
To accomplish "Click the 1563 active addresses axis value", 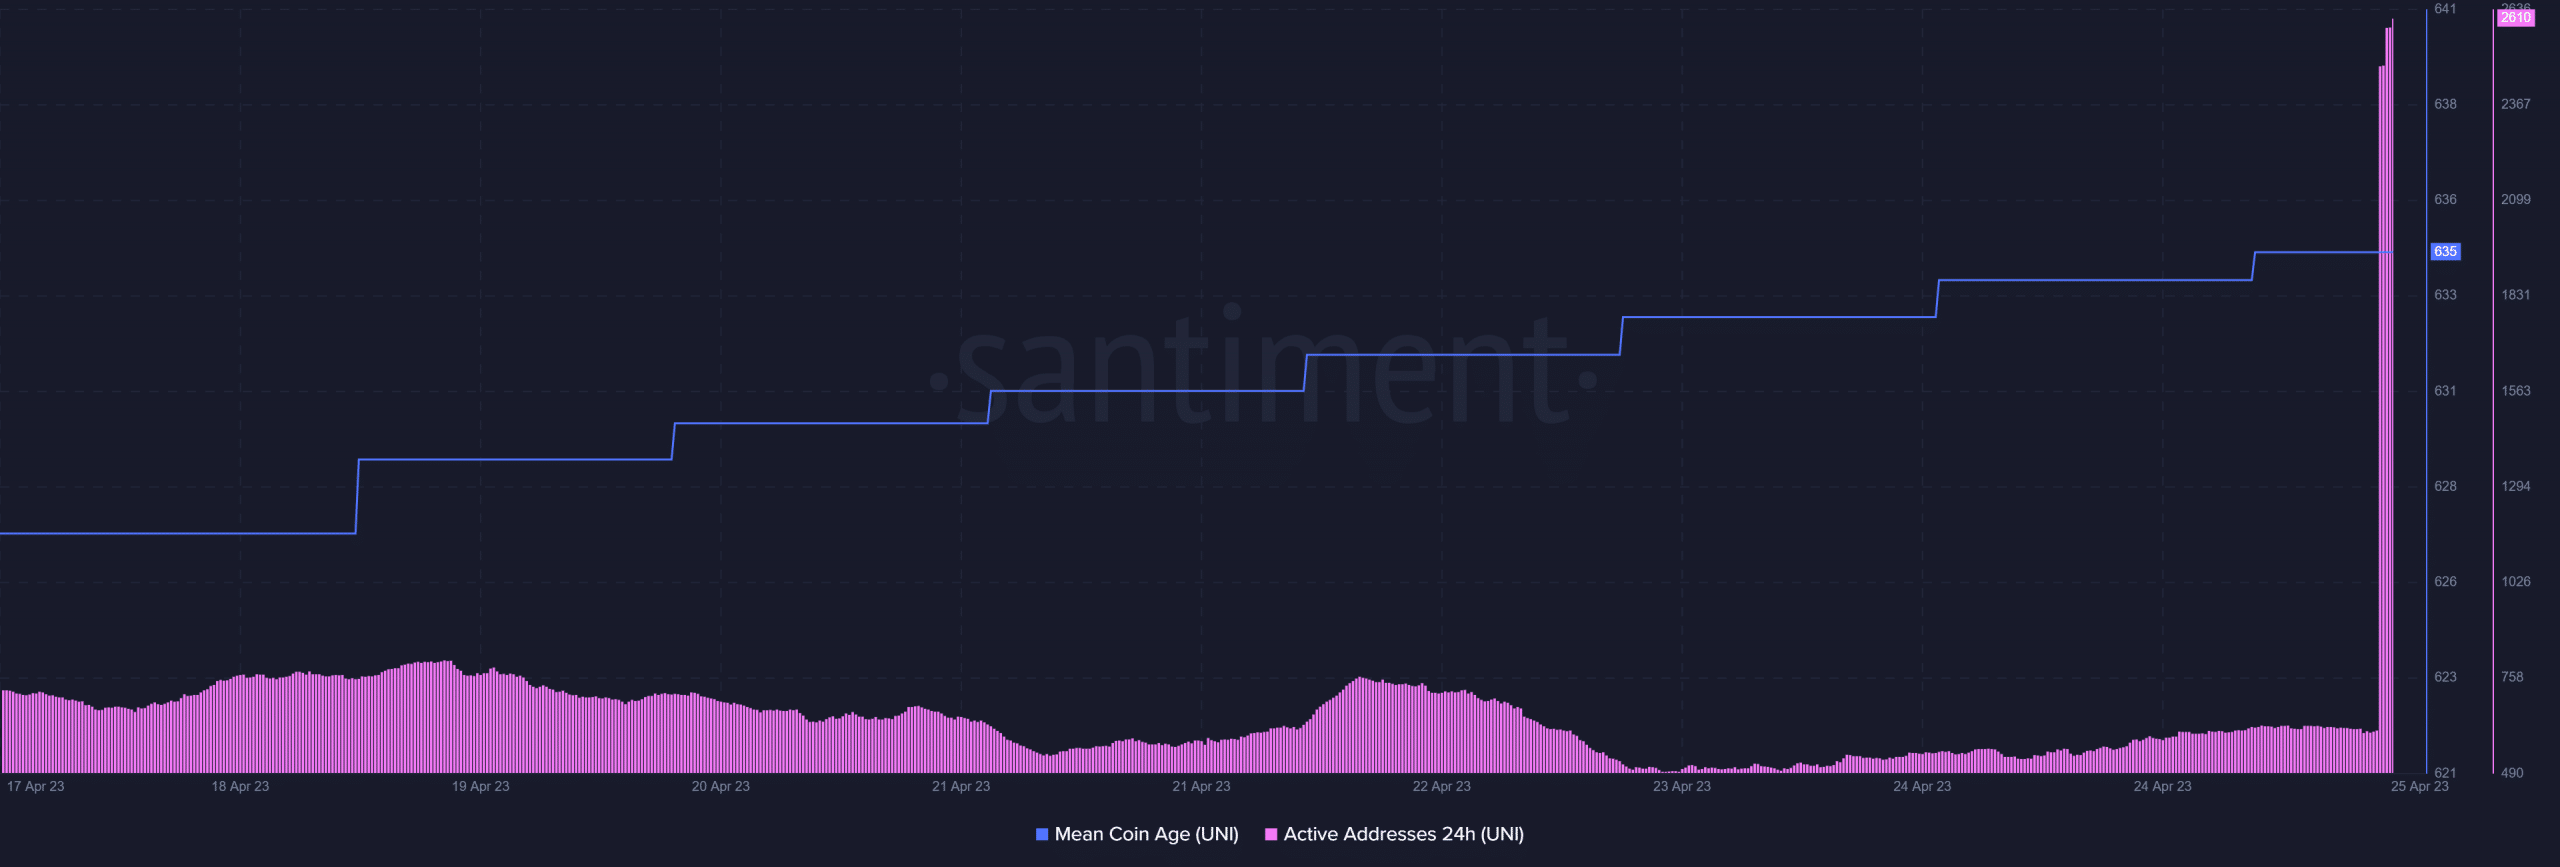I will tap(2515, 391).
